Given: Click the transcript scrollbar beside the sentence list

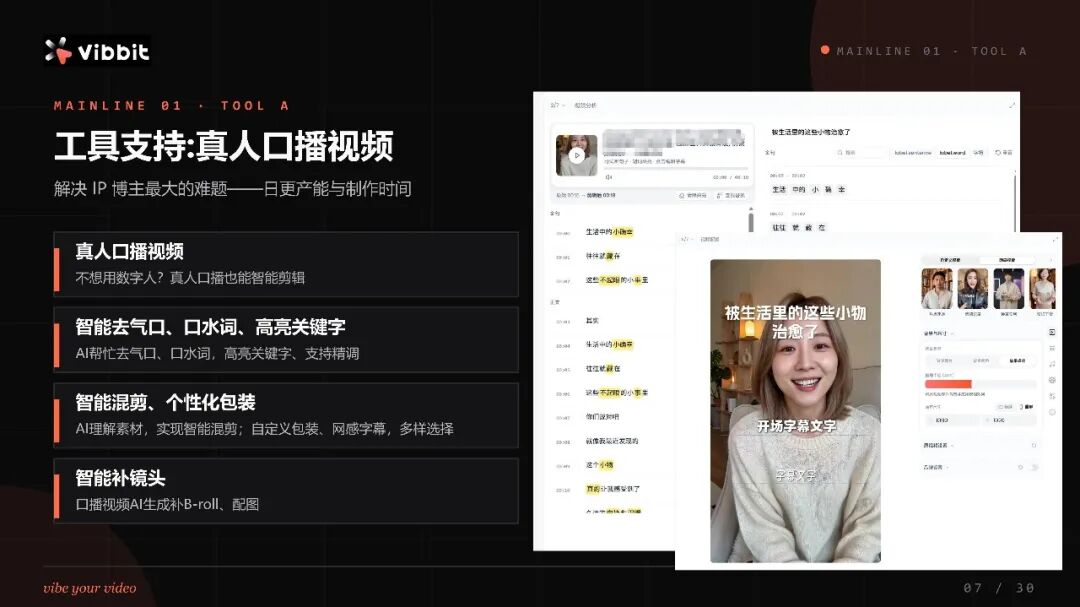Looking at the screenshot, I should pos(750,222).
